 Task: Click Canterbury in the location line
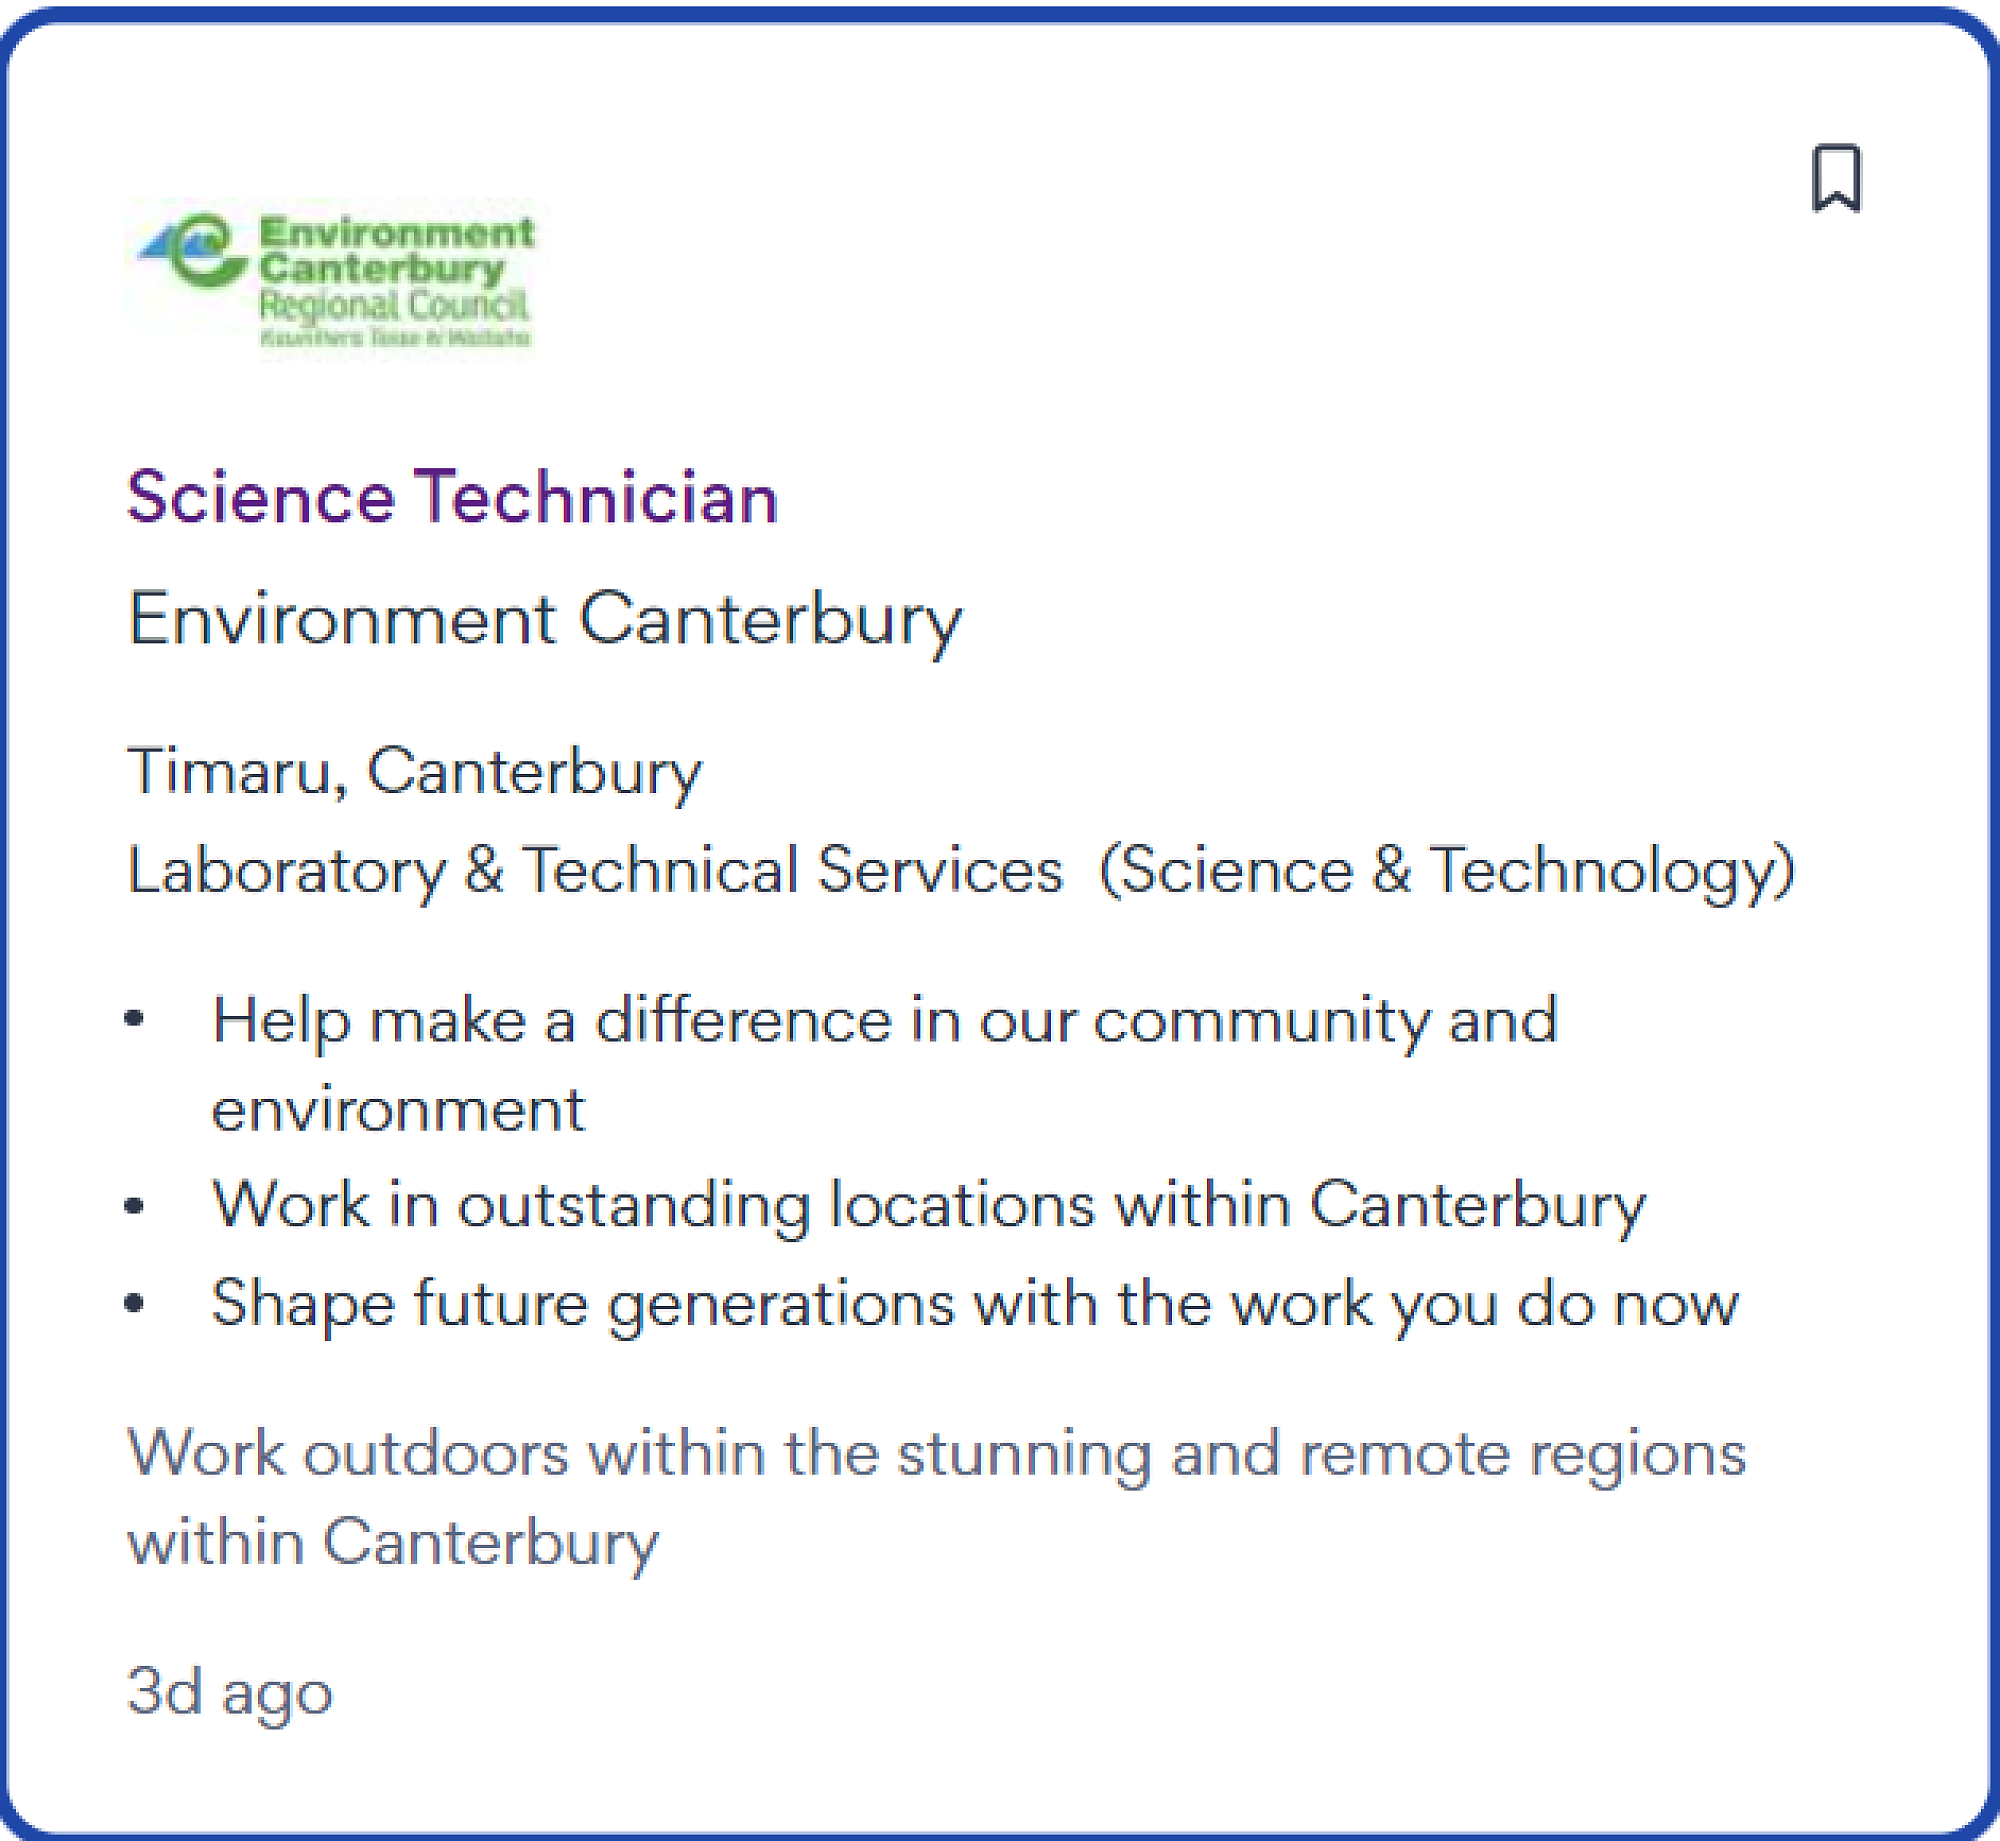534,772
